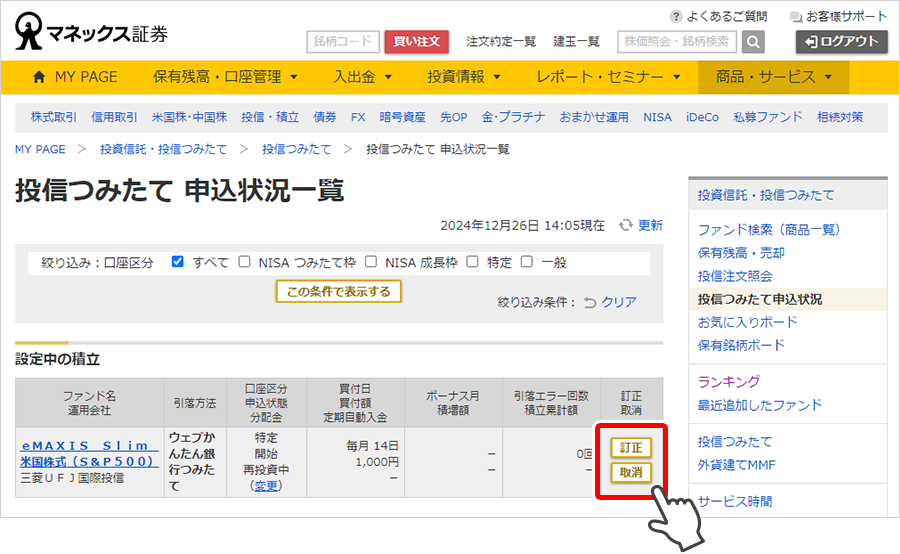Screen dimensions: 900x554
Task: Open the 外貨建てMMF sidebar link
Action: (x=736, y=465)
